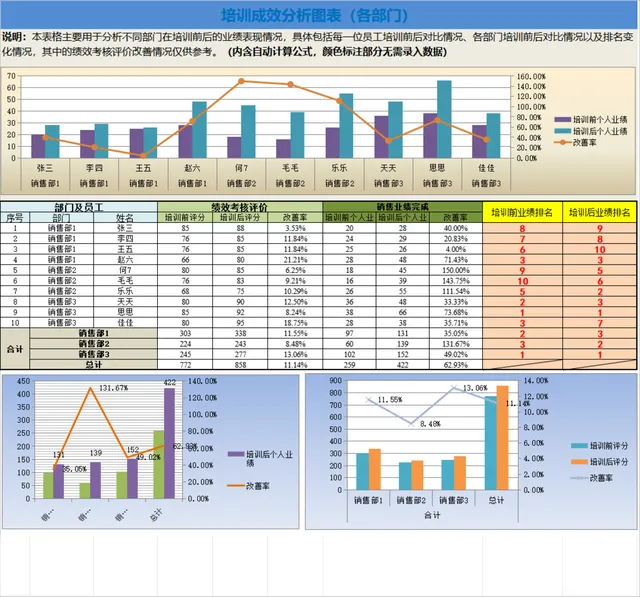Screen dimensions: 640x597
Task: Click tall purple 总计 bar in bottom-left chart
Action: click(169, 443)
